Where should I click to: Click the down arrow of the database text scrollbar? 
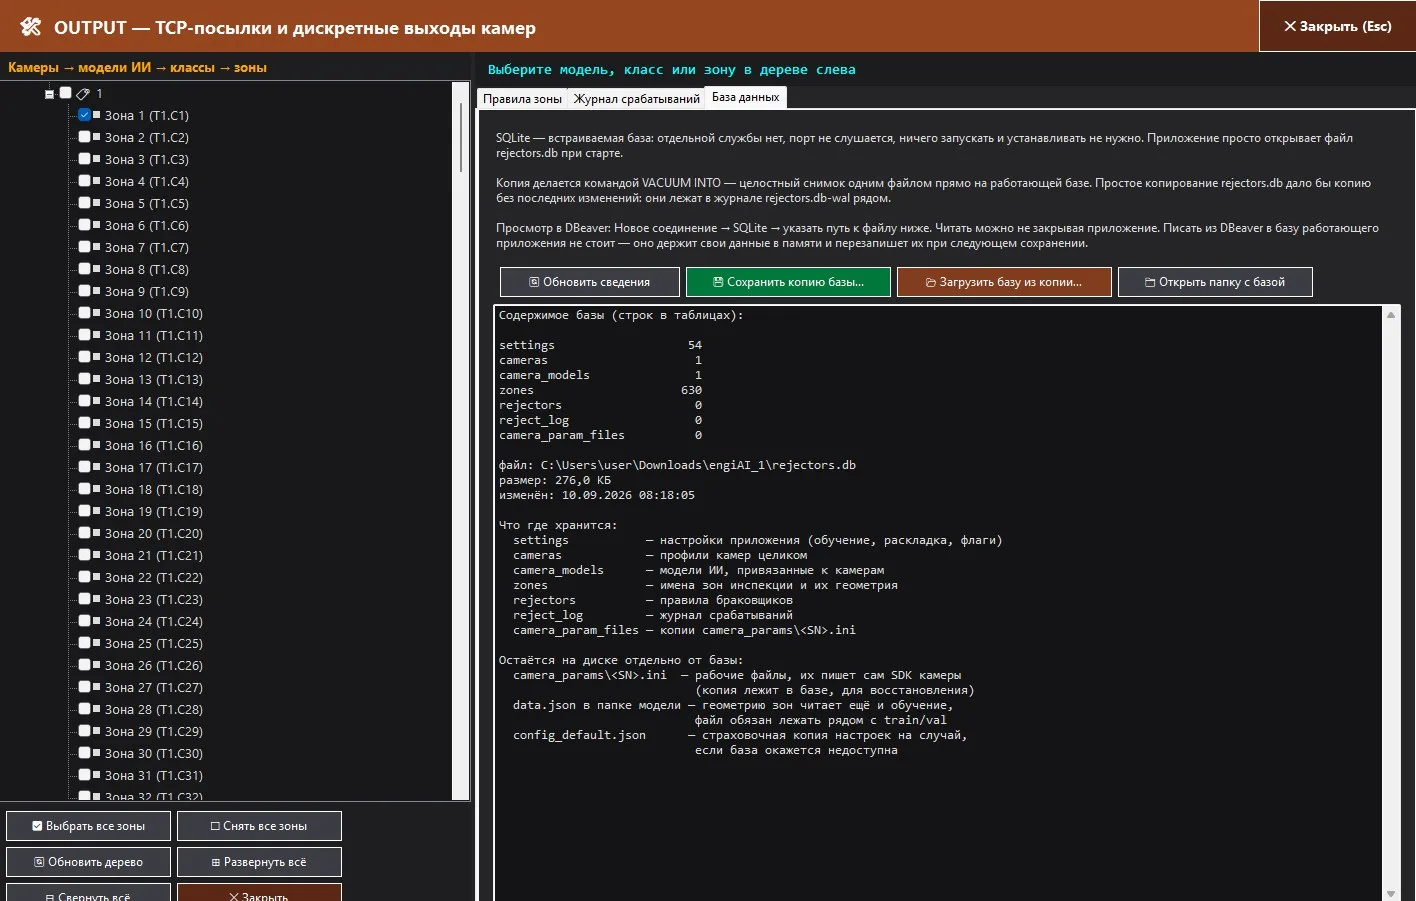click(x=1391, y=893)
